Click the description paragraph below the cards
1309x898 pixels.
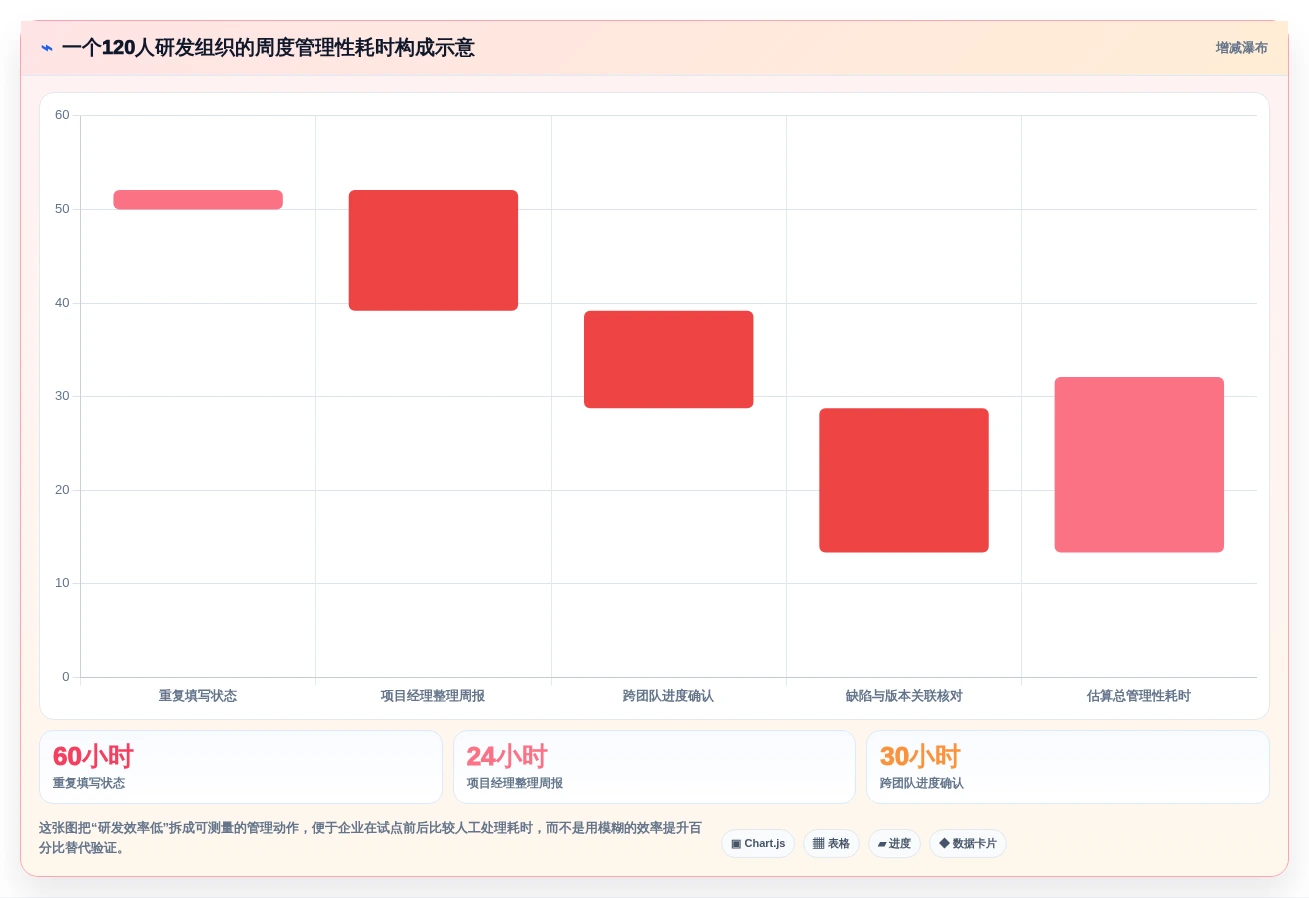(x=370, y=838)
